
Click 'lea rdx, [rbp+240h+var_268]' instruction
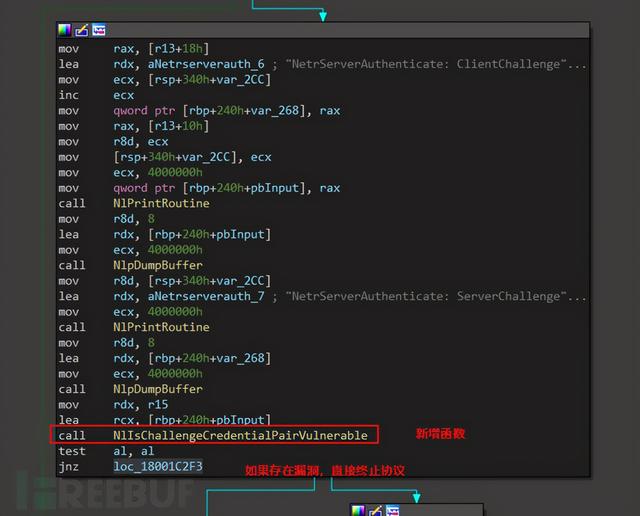[x=164, y=358]
